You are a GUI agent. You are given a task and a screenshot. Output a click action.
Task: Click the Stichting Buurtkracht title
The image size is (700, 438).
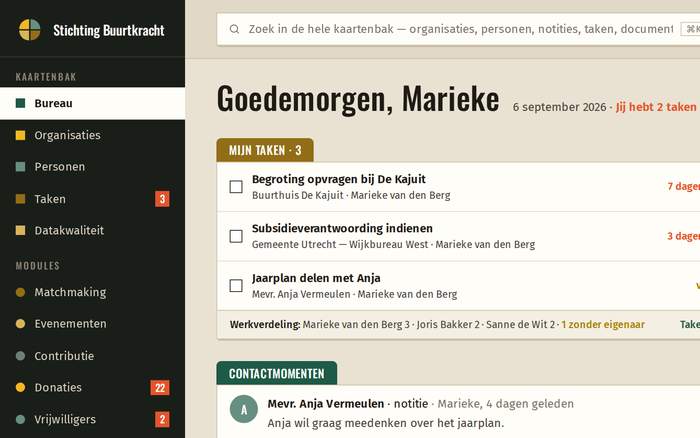coord(108,30)
